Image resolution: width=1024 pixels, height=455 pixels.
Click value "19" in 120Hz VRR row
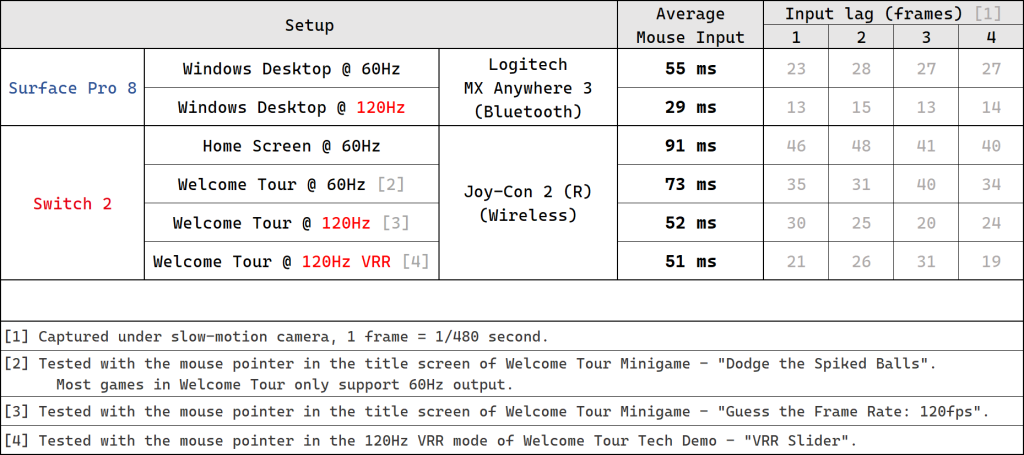point(991,261)
